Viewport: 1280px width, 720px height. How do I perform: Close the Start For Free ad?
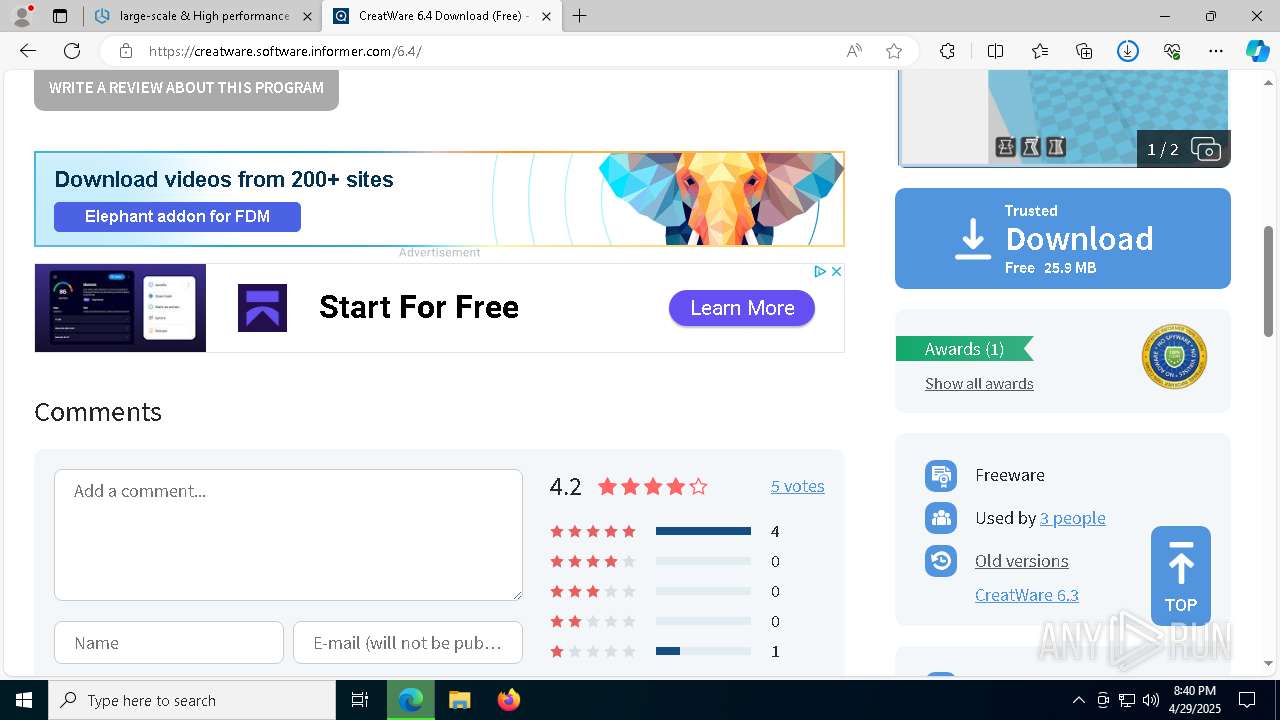pos(837,271)
